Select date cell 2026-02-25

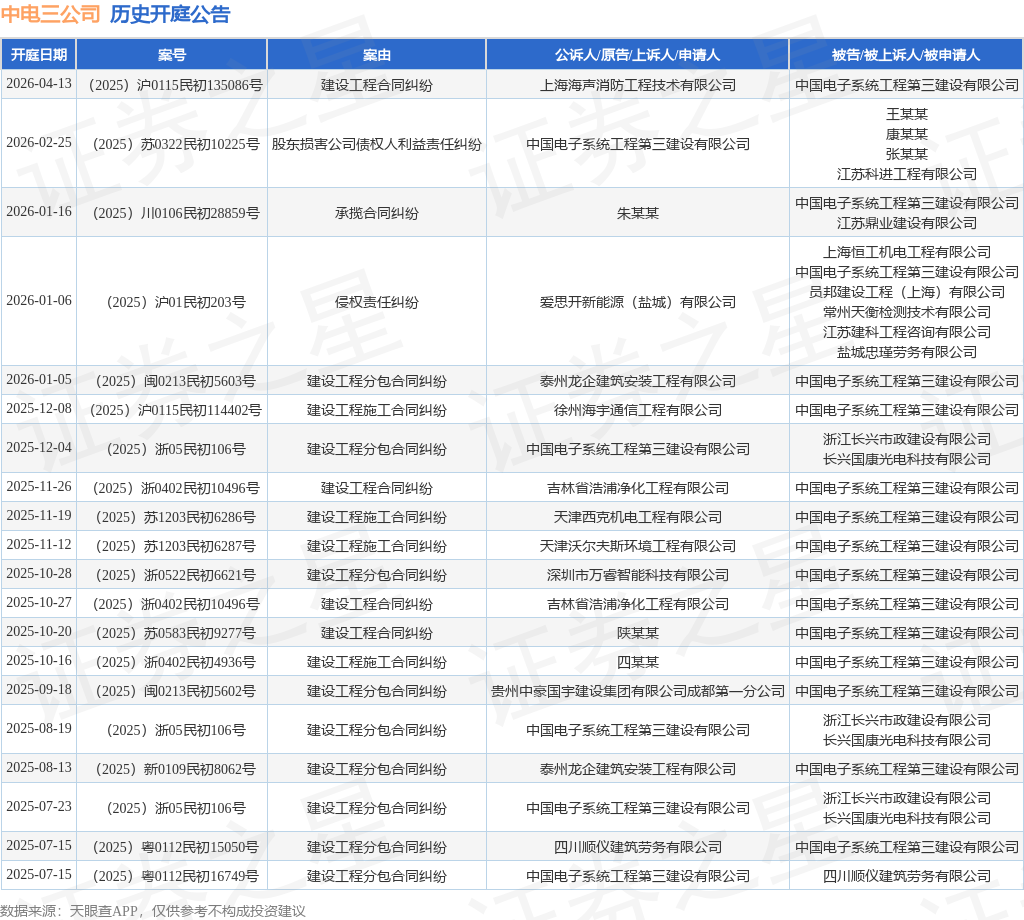[39, 142]
